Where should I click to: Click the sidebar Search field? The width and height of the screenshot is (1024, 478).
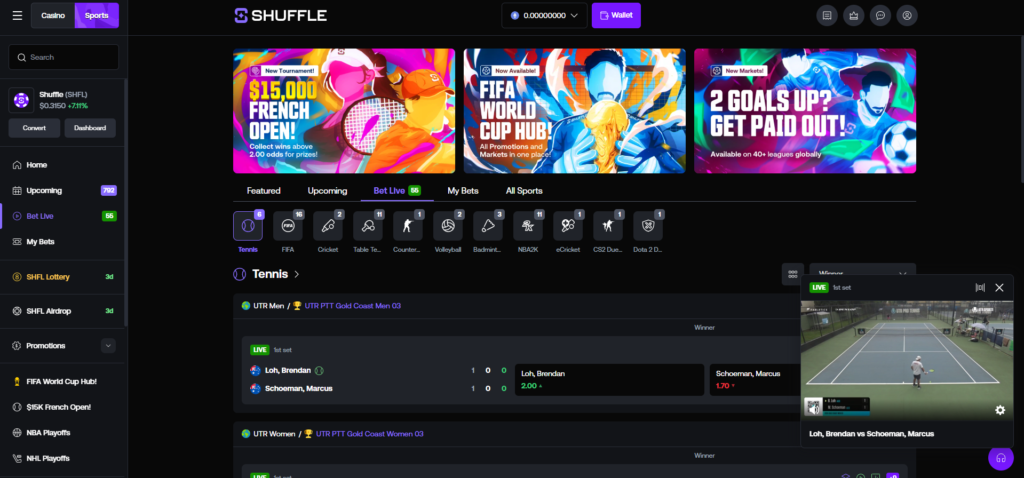(63, 57)
